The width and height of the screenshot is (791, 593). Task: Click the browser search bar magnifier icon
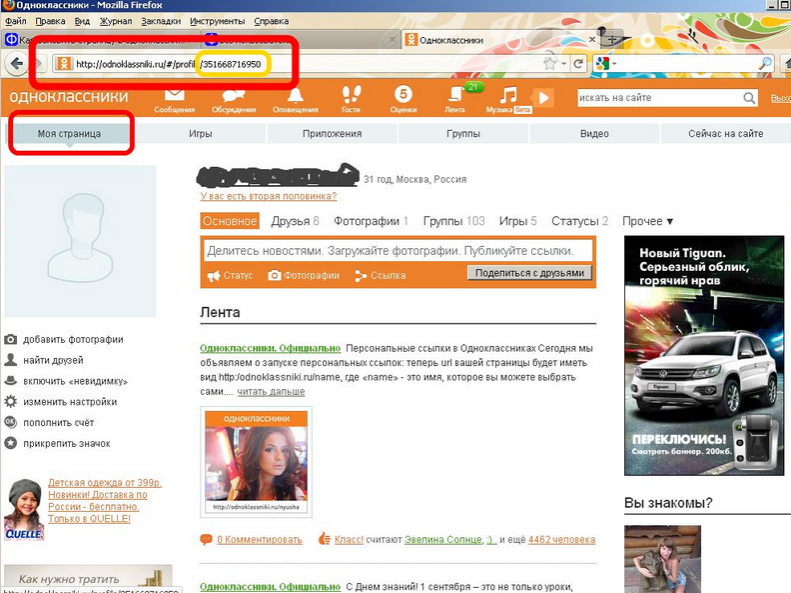tap(765, 64)
